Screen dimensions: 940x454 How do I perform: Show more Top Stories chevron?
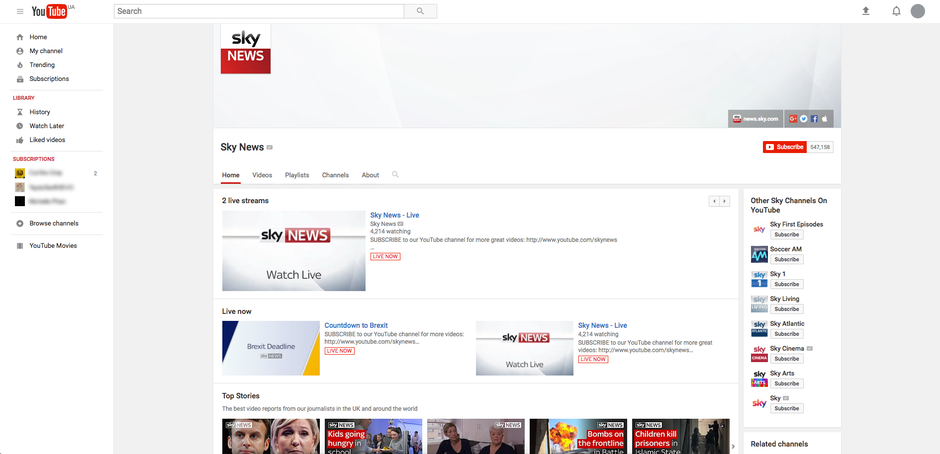[x=734, y=446]
